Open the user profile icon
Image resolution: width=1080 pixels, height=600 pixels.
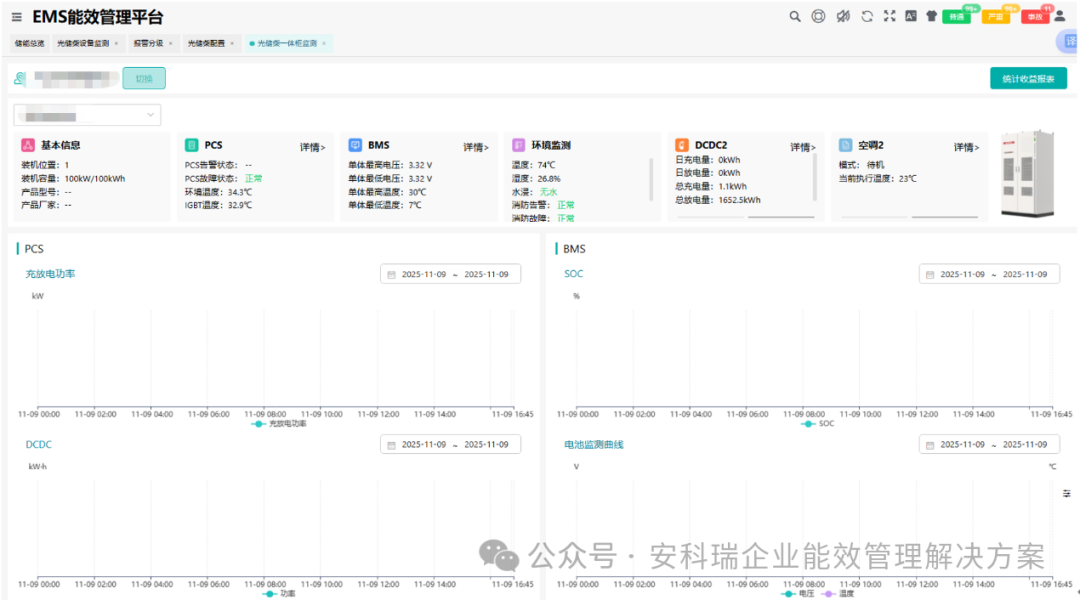point(1060,17)
